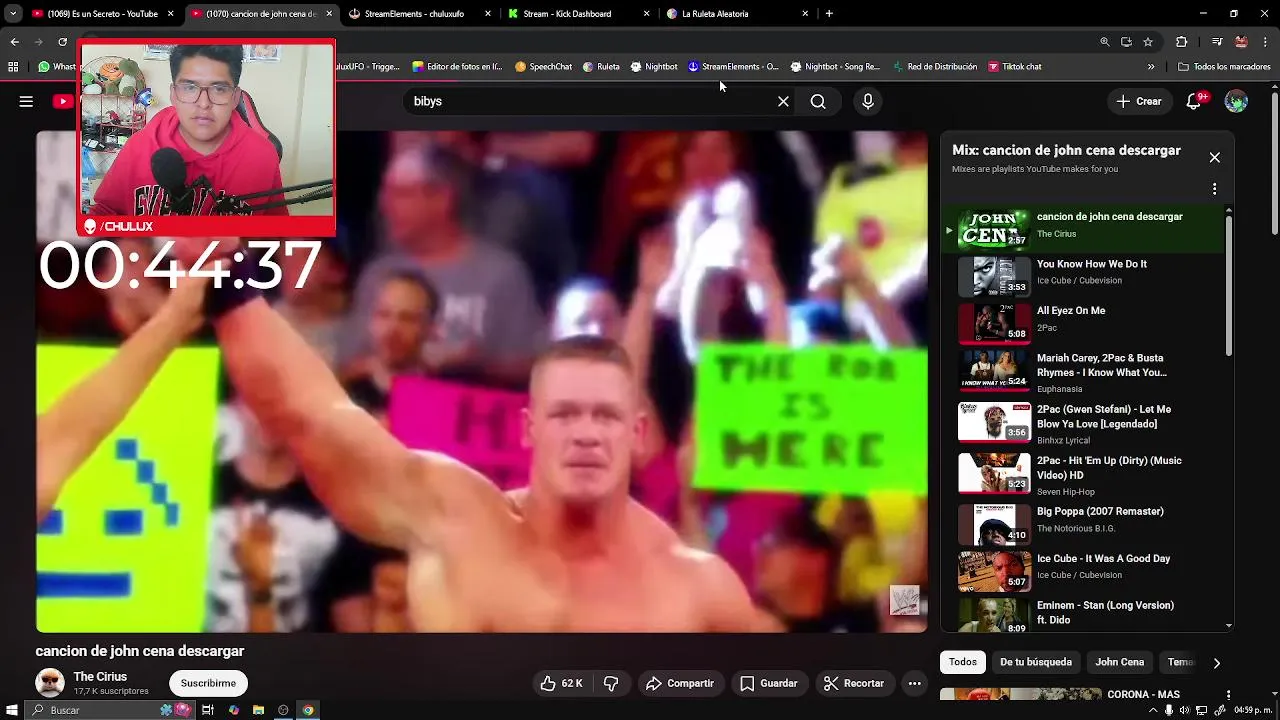Open the Task View taskbar icon
This screenshot has width=1280, height=720.
(x=208, y=710)
